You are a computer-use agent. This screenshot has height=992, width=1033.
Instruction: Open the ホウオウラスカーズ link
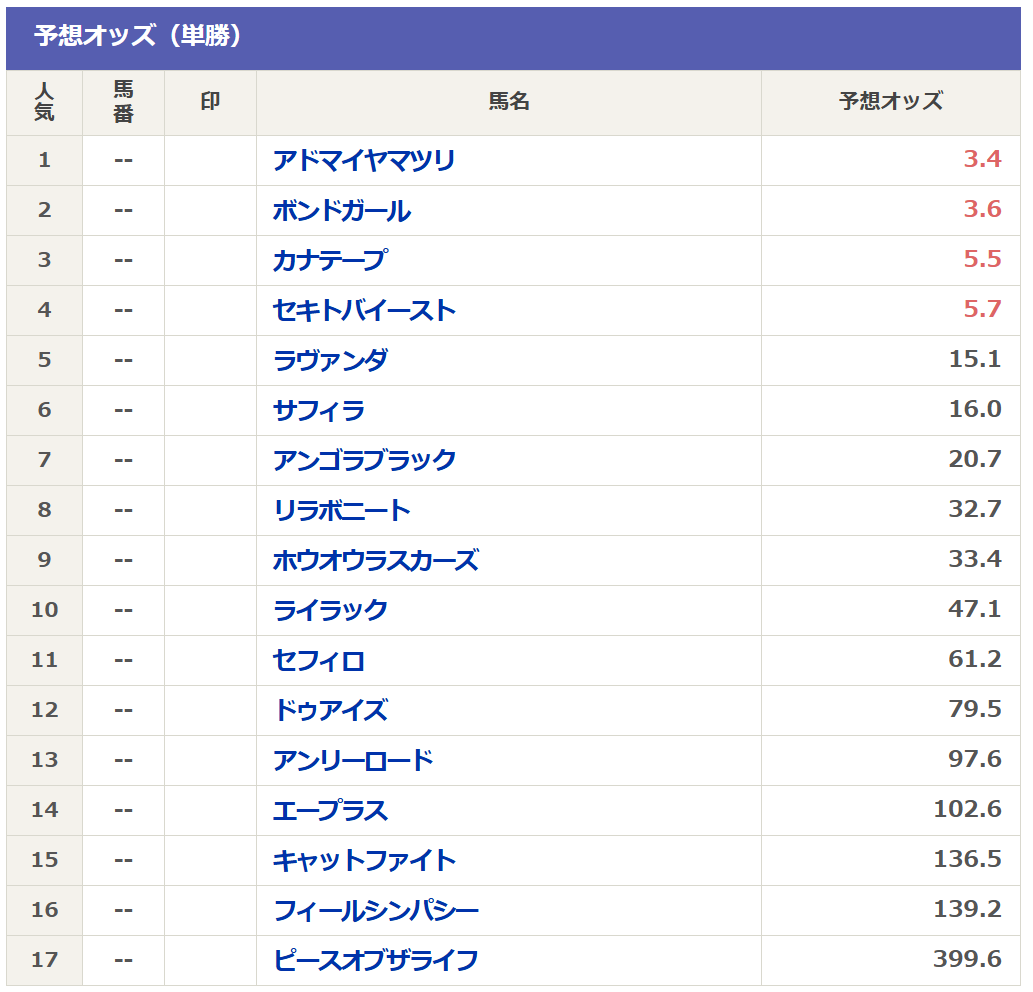pyautogui.click(x=375, y=561)
